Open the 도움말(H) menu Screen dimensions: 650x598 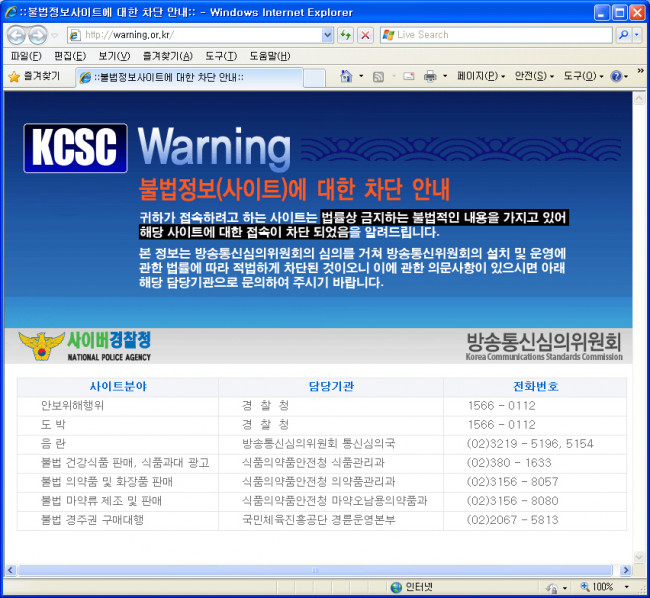270,56
